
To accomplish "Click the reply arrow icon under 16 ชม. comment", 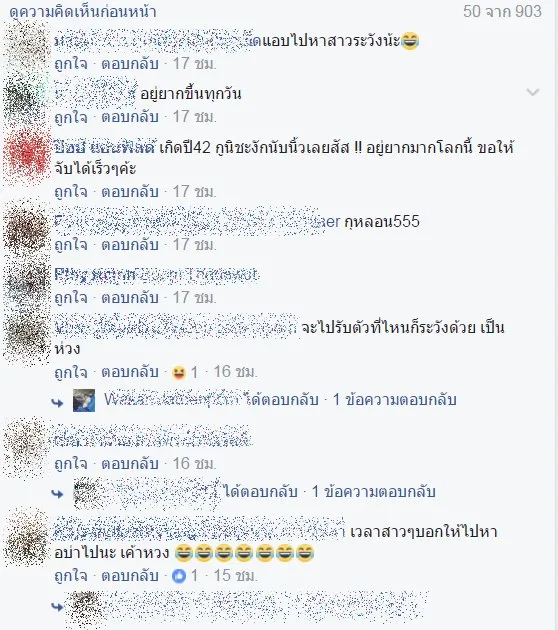I will pos(58,494).
